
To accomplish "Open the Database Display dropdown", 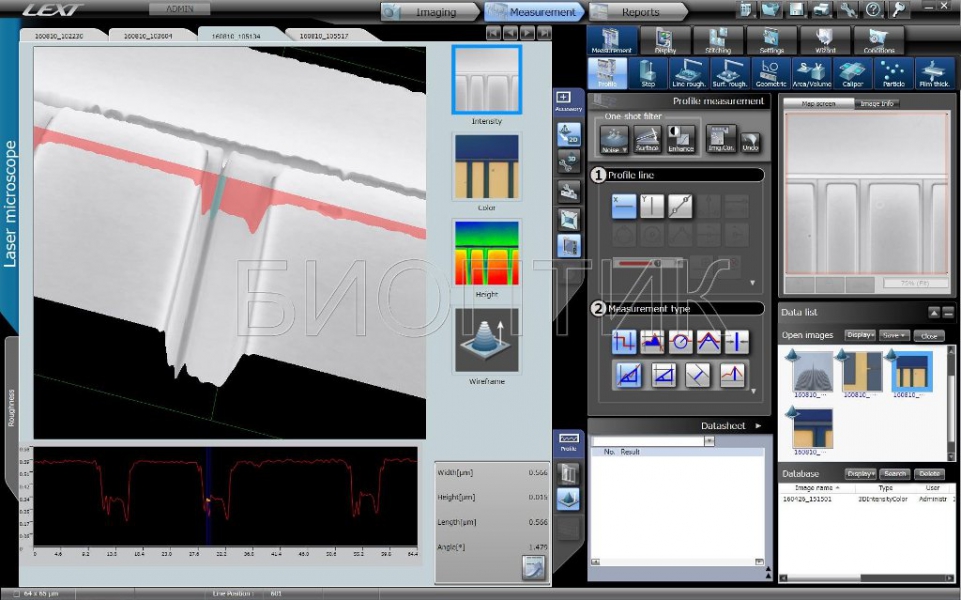I will tap(860, 474).
